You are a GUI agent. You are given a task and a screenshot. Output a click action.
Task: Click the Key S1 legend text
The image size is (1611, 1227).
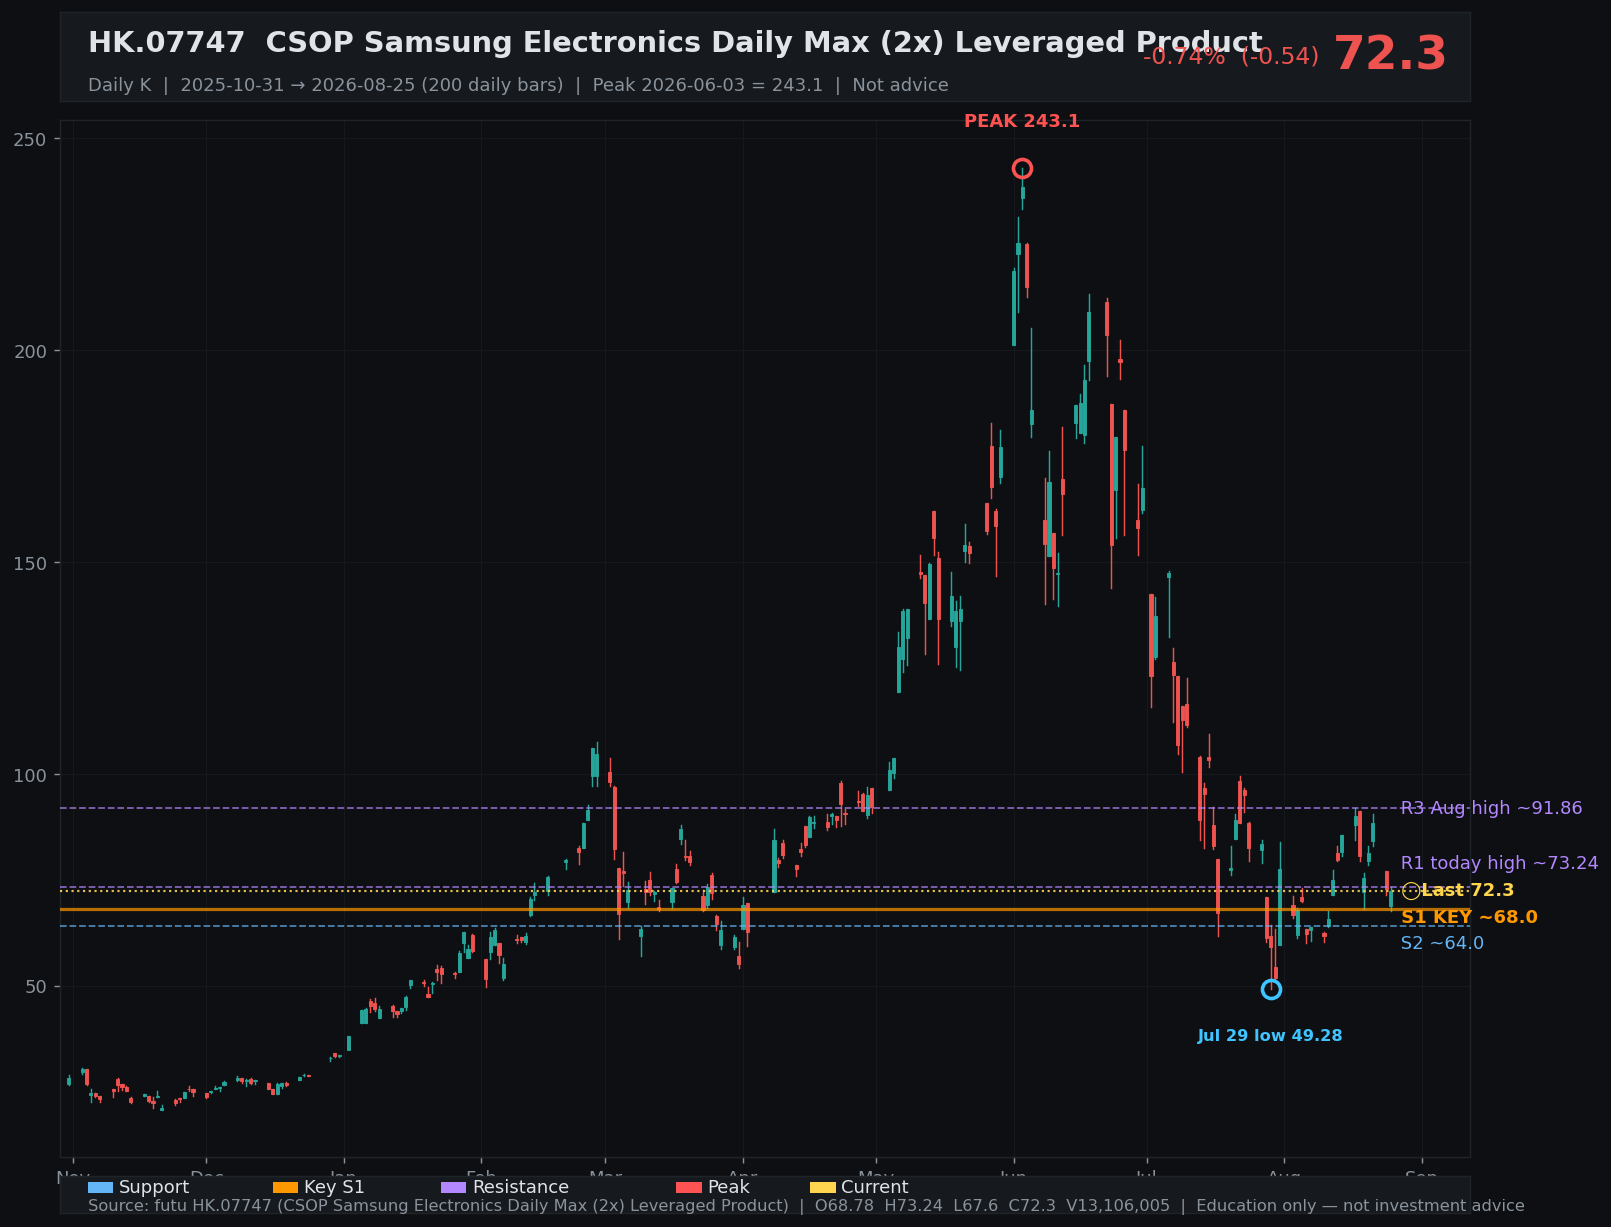334,1187
